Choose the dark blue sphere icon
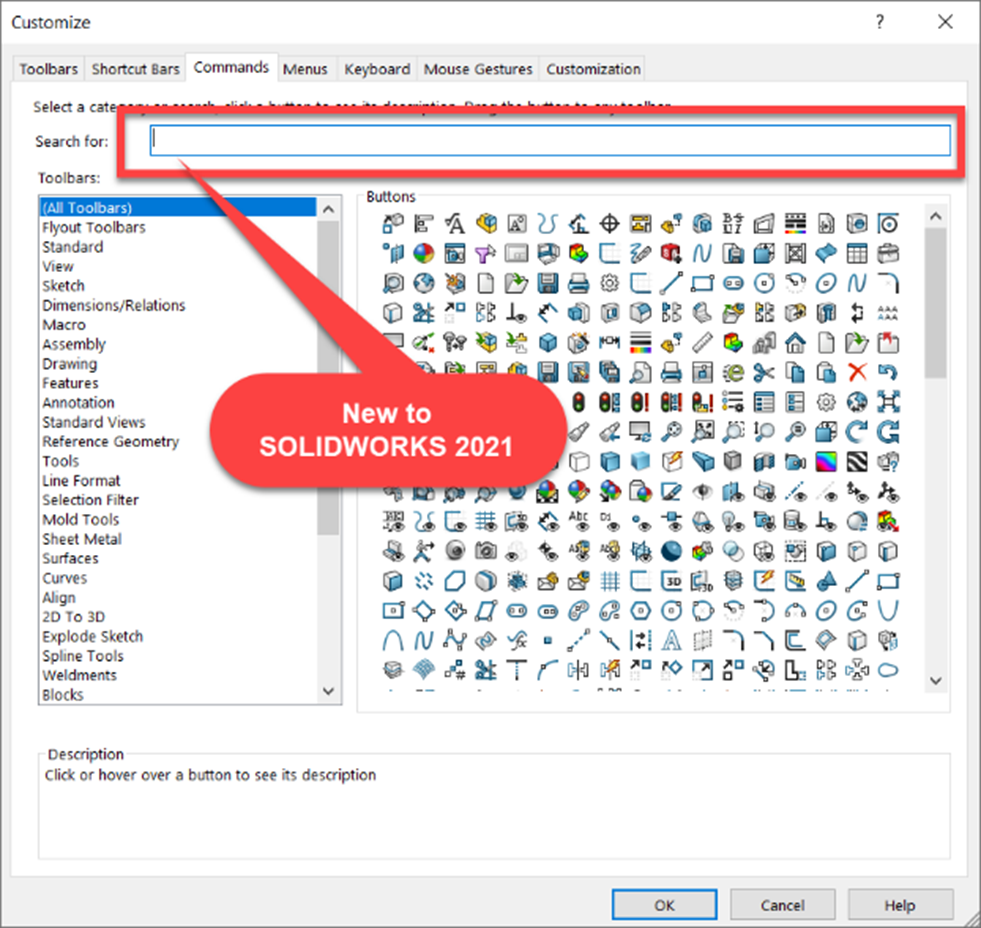 [671, 551]
